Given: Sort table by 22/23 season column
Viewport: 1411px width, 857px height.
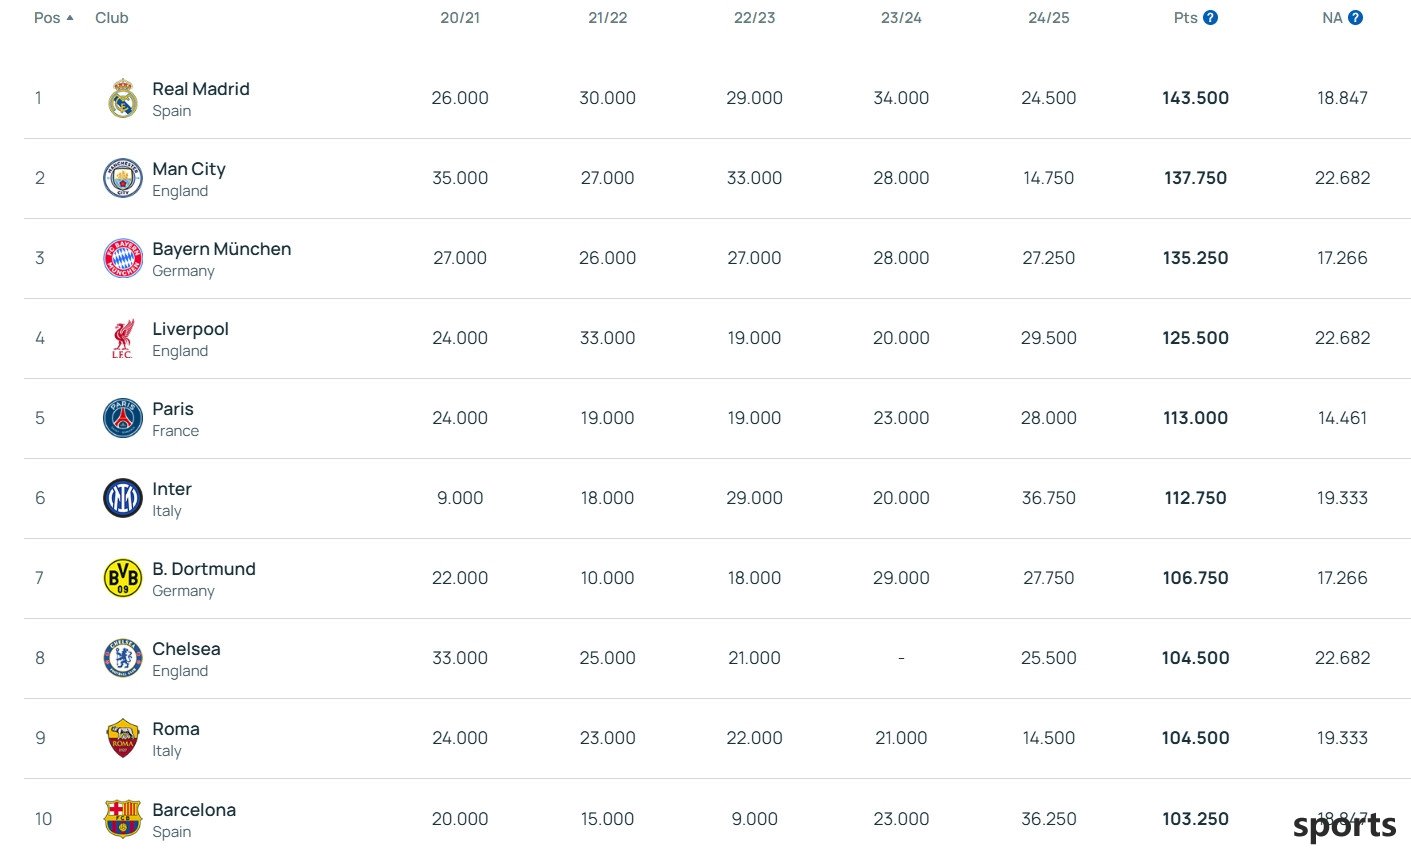Looking at the screenshot, I should point(755,18).
